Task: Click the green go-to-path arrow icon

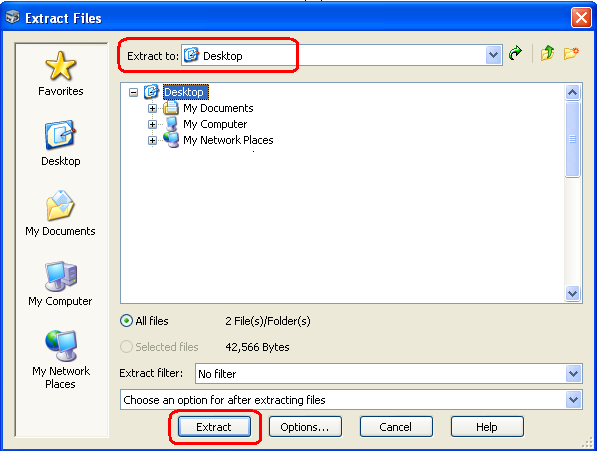Action: pyautogui.click(x=515, y=53)
